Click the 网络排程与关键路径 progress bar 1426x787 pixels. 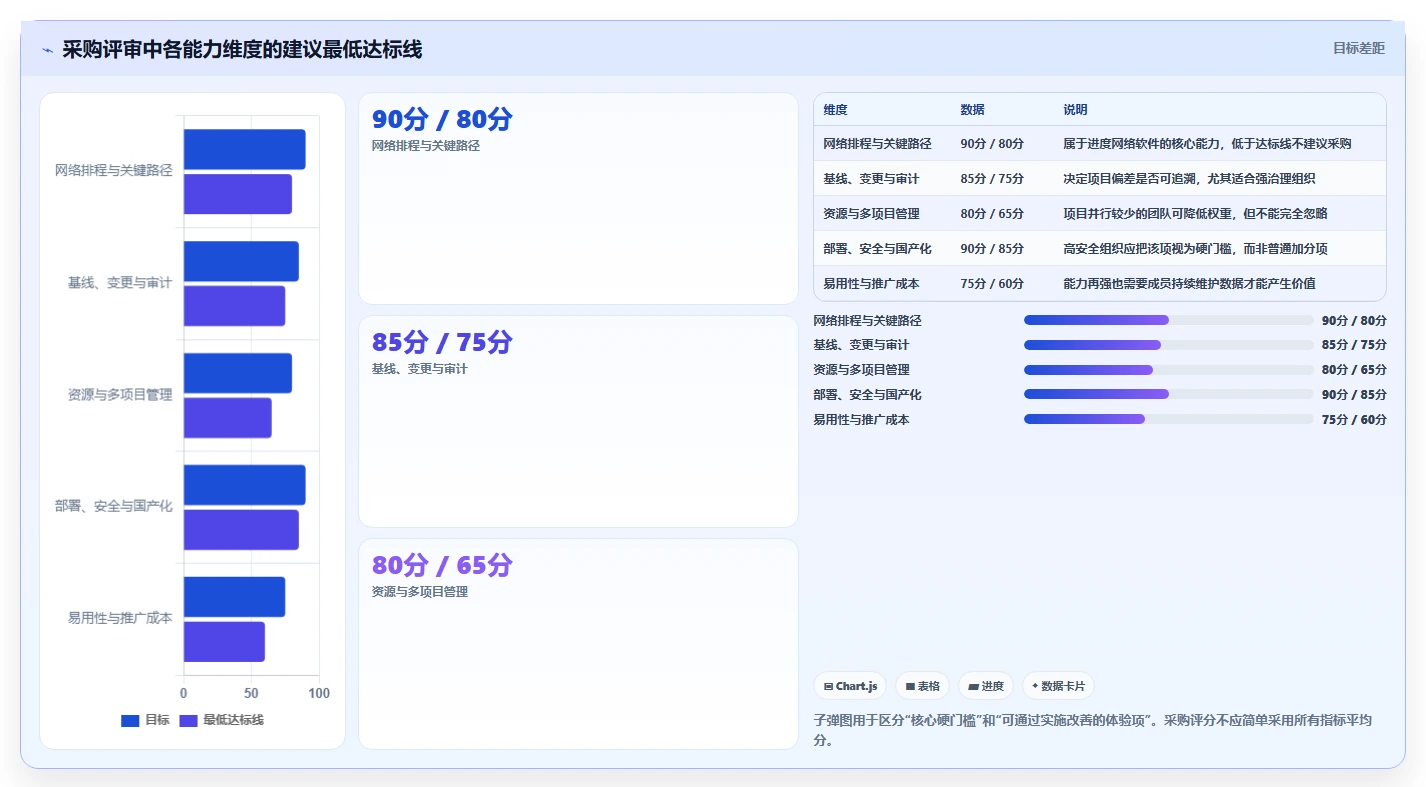point(1168,320)
